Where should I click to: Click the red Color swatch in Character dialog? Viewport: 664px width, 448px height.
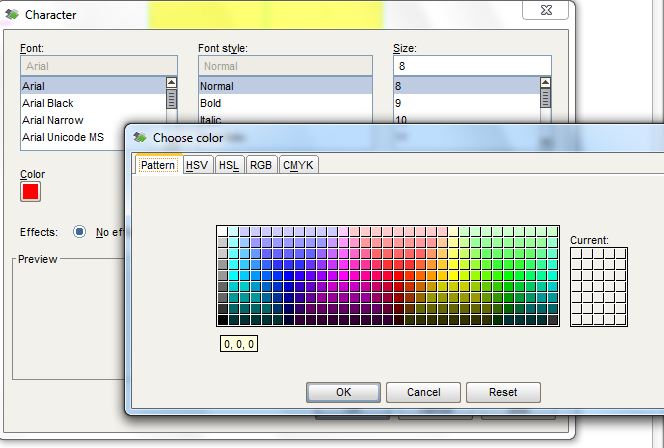point(30,192)
